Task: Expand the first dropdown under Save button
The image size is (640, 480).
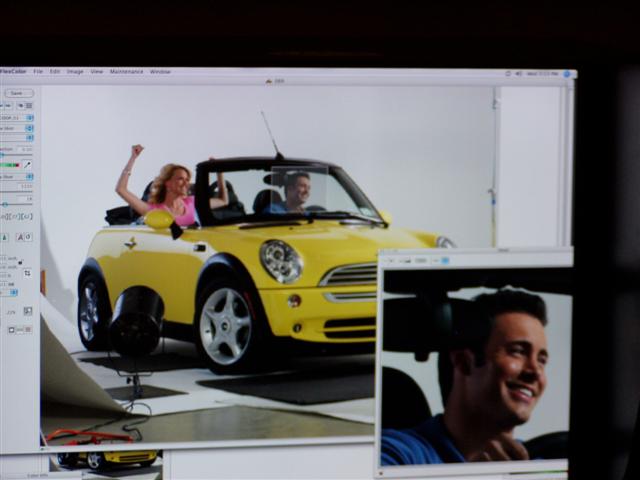Action: (29, 117)
